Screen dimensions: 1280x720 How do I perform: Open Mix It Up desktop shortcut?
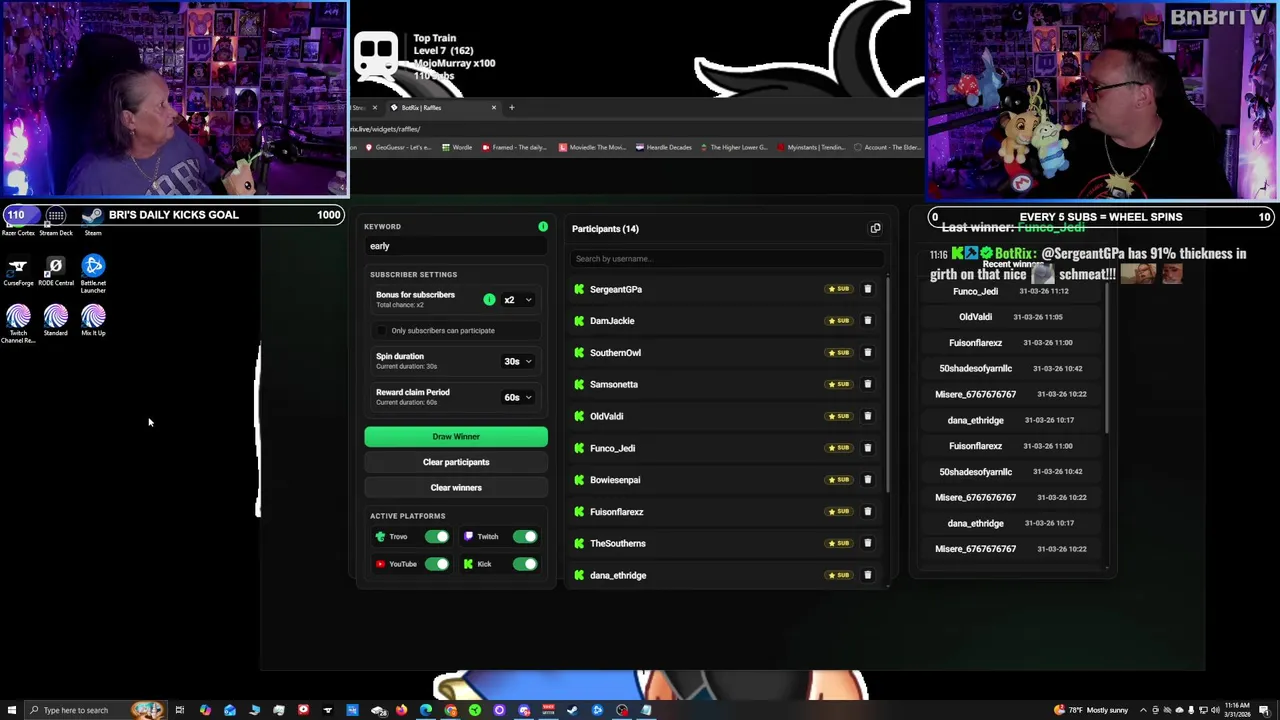[x=93, y=321]
